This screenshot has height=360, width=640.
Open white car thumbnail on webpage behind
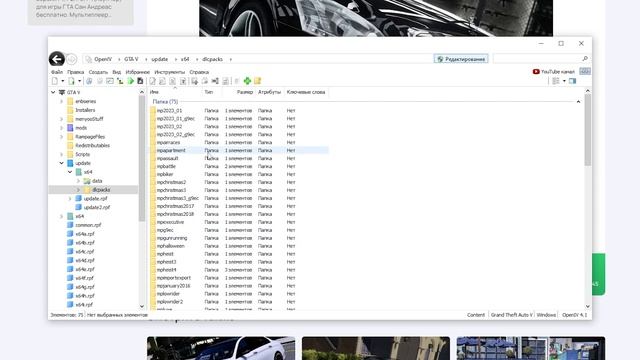[221, 348]
